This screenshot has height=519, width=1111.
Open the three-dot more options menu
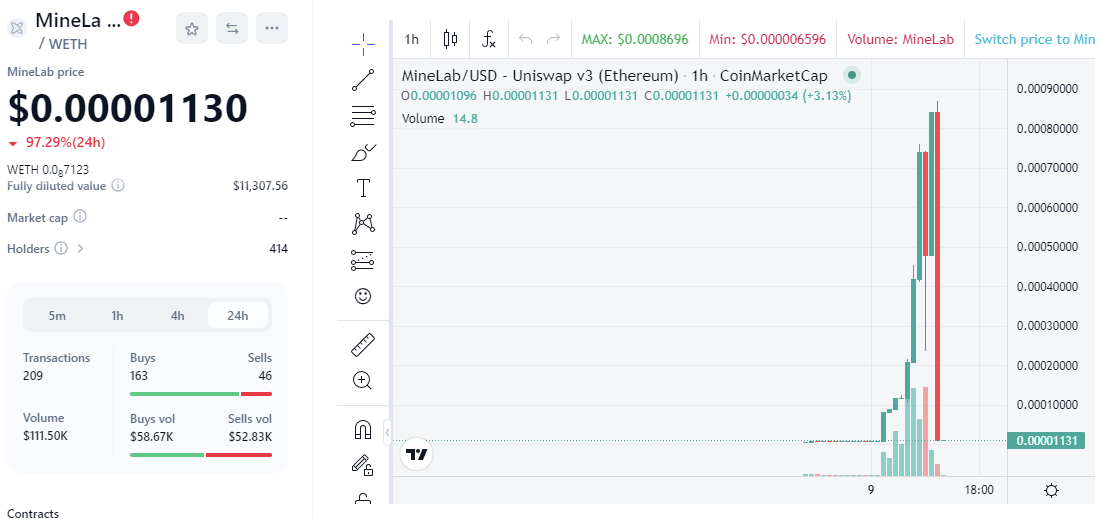[272, 28]
